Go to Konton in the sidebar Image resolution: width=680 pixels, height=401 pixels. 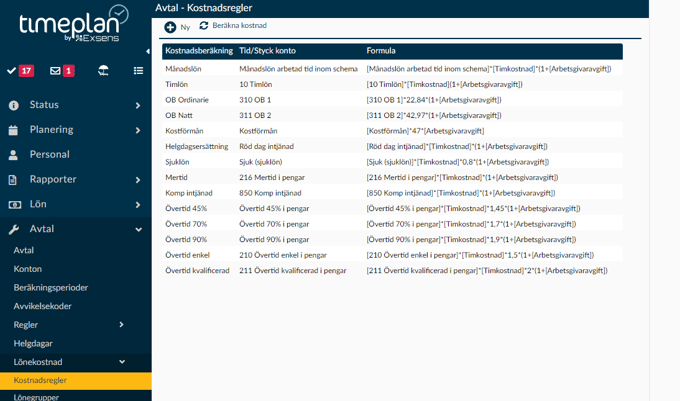(x=28, y=269)
